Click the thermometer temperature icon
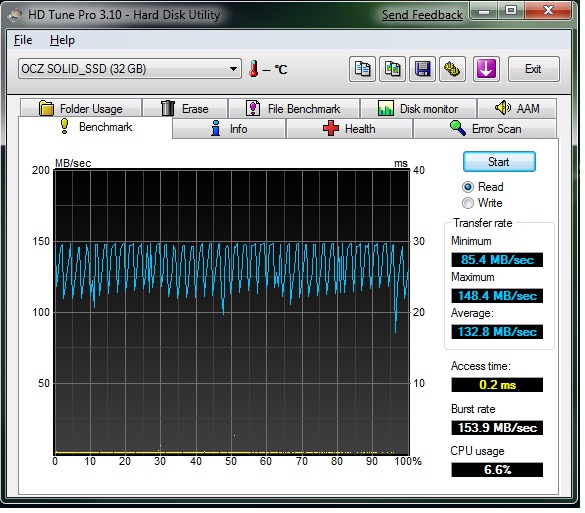Image resolution: width=585 pixels, height=513 pixels. [x=254, y=69]
